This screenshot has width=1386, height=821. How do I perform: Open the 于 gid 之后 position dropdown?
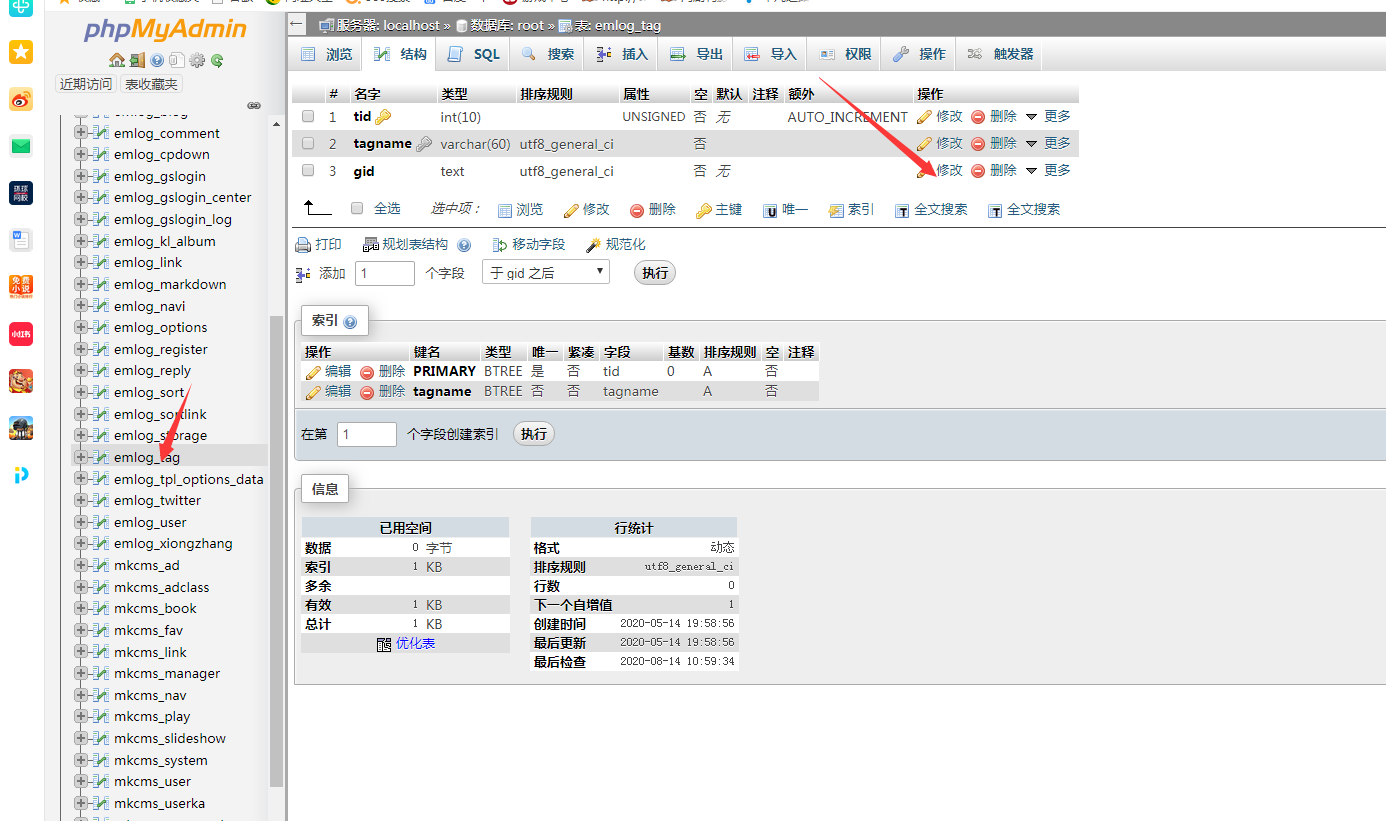coord(545,272)
